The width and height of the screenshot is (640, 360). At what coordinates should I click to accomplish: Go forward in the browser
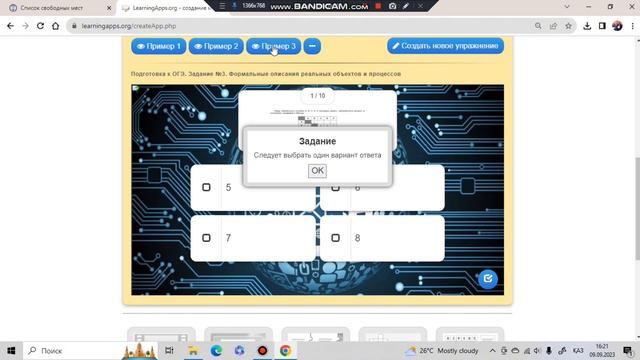(x=25, y=26)
